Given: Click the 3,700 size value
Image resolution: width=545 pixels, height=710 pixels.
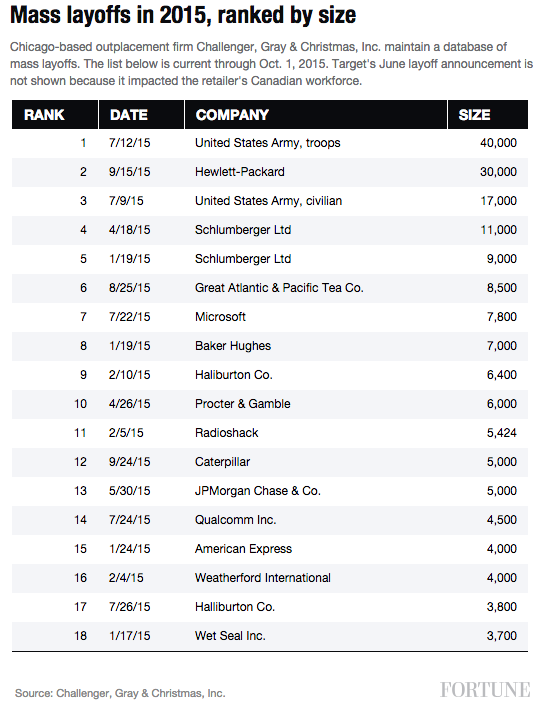Looking at the screenshot, I should click(502, 636).
